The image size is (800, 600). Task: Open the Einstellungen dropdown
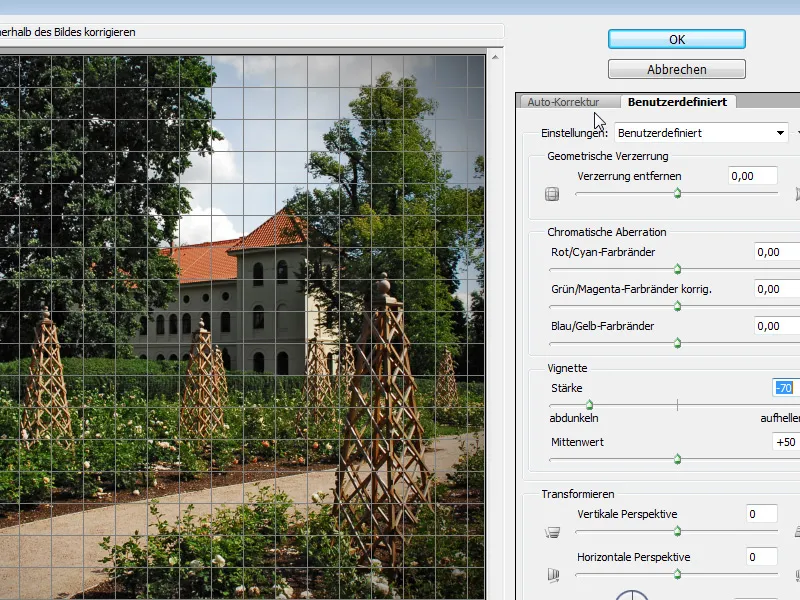point(701,133)
